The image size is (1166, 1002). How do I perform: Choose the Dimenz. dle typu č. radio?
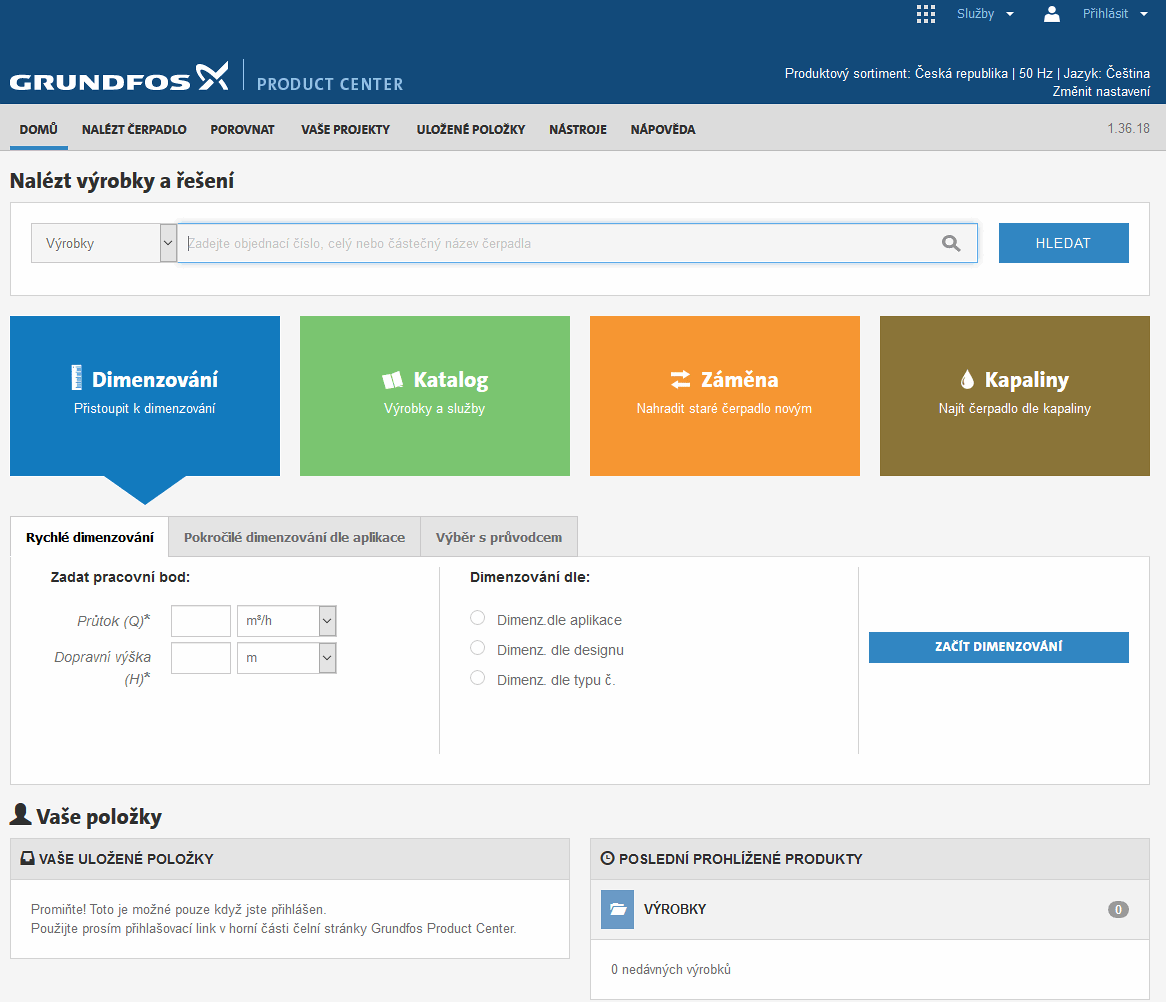pyautogui.click(x=478, y=678)
